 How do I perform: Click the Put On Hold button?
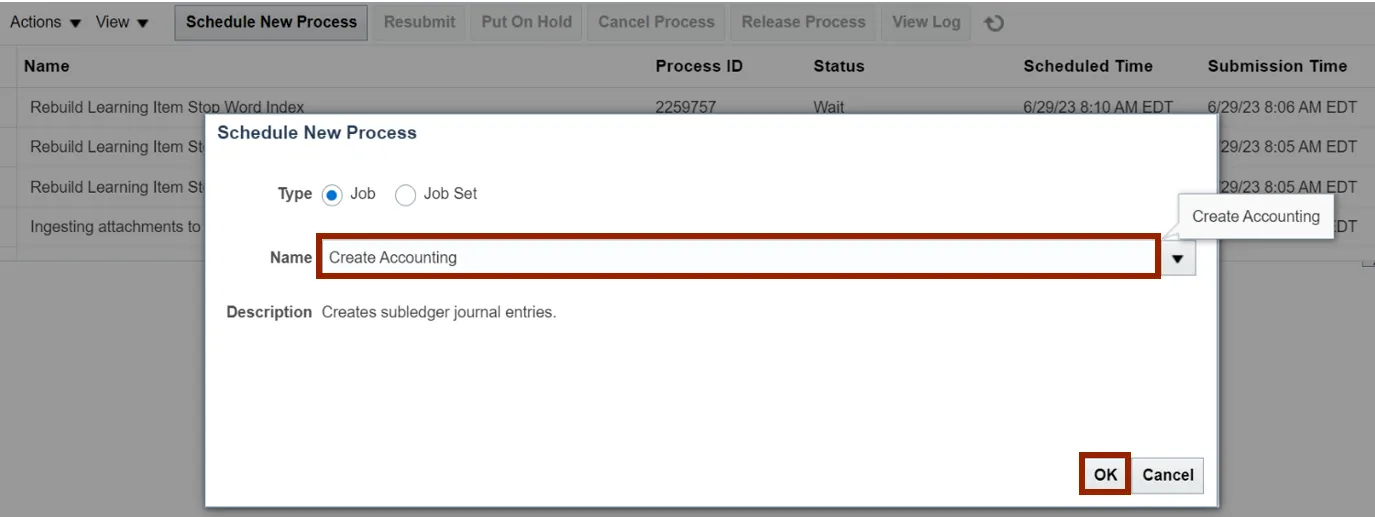527,22
